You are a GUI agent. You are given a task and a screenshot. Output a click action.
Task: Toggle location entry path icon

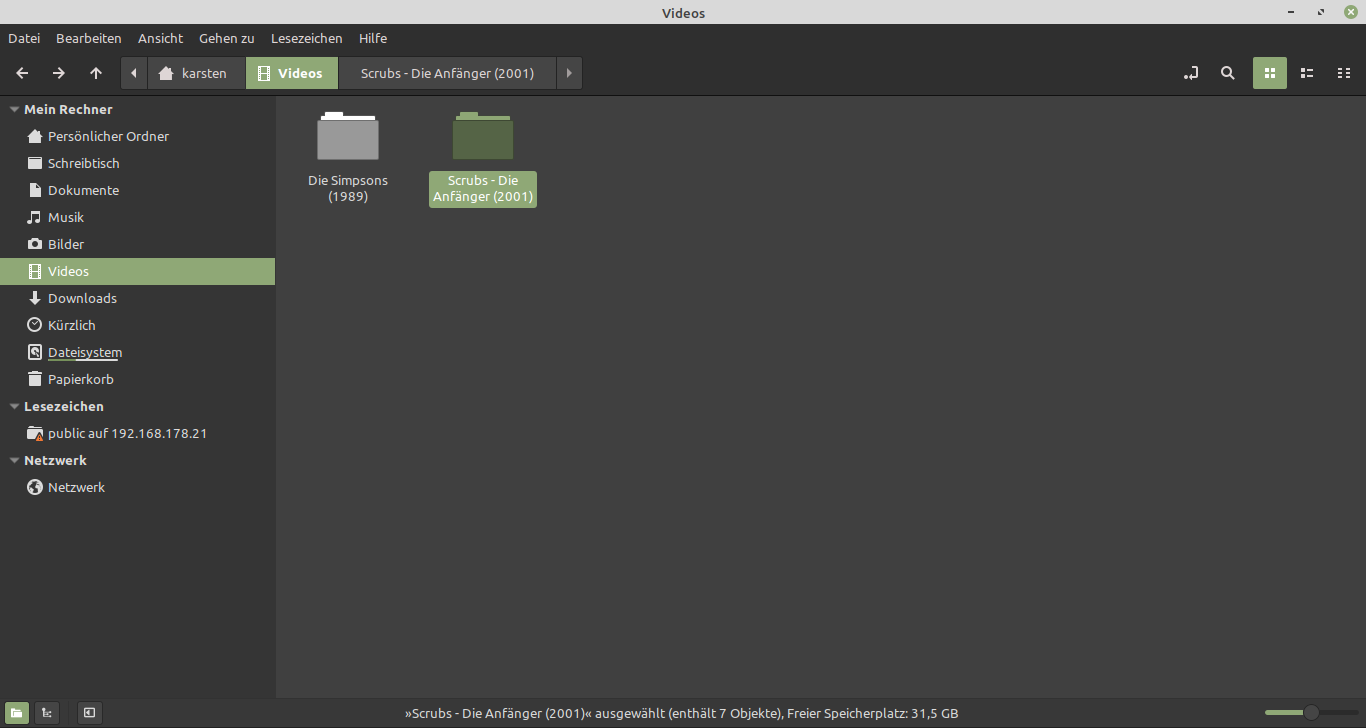1191,73
